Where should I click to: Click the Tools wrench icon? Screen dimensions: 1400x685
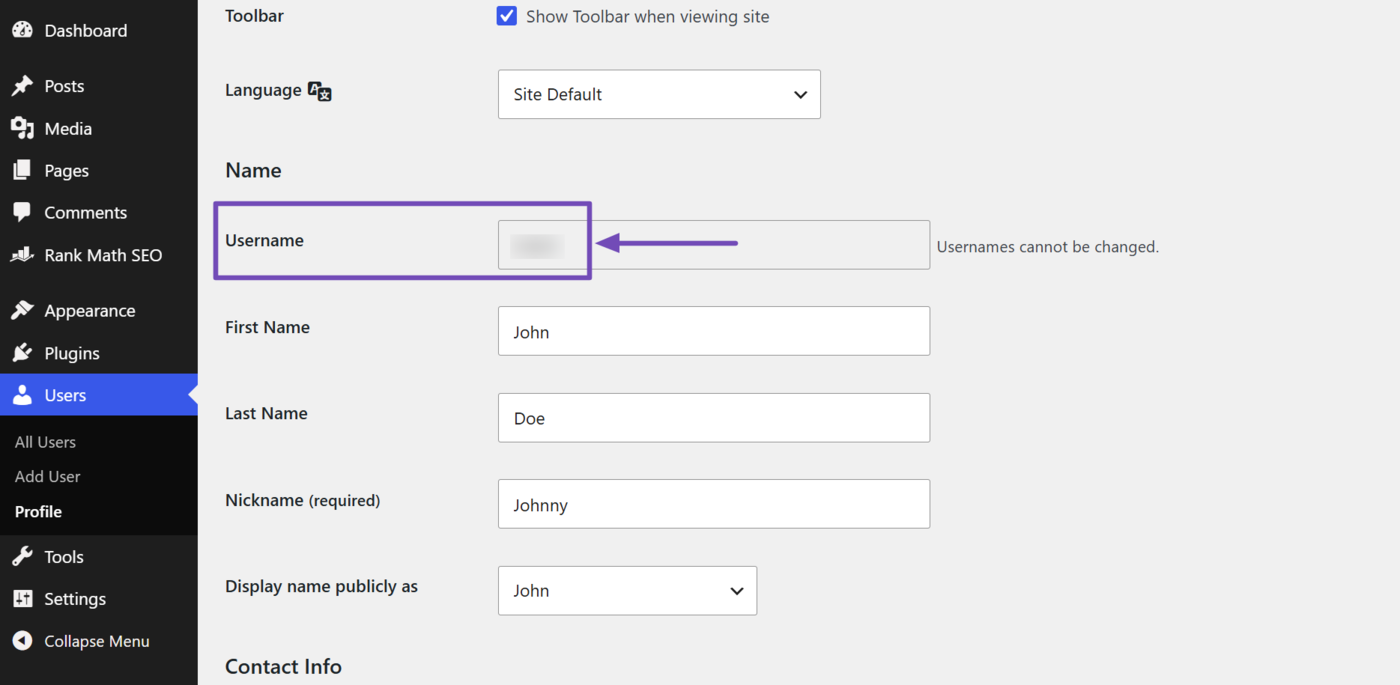[x=22, y=556]
